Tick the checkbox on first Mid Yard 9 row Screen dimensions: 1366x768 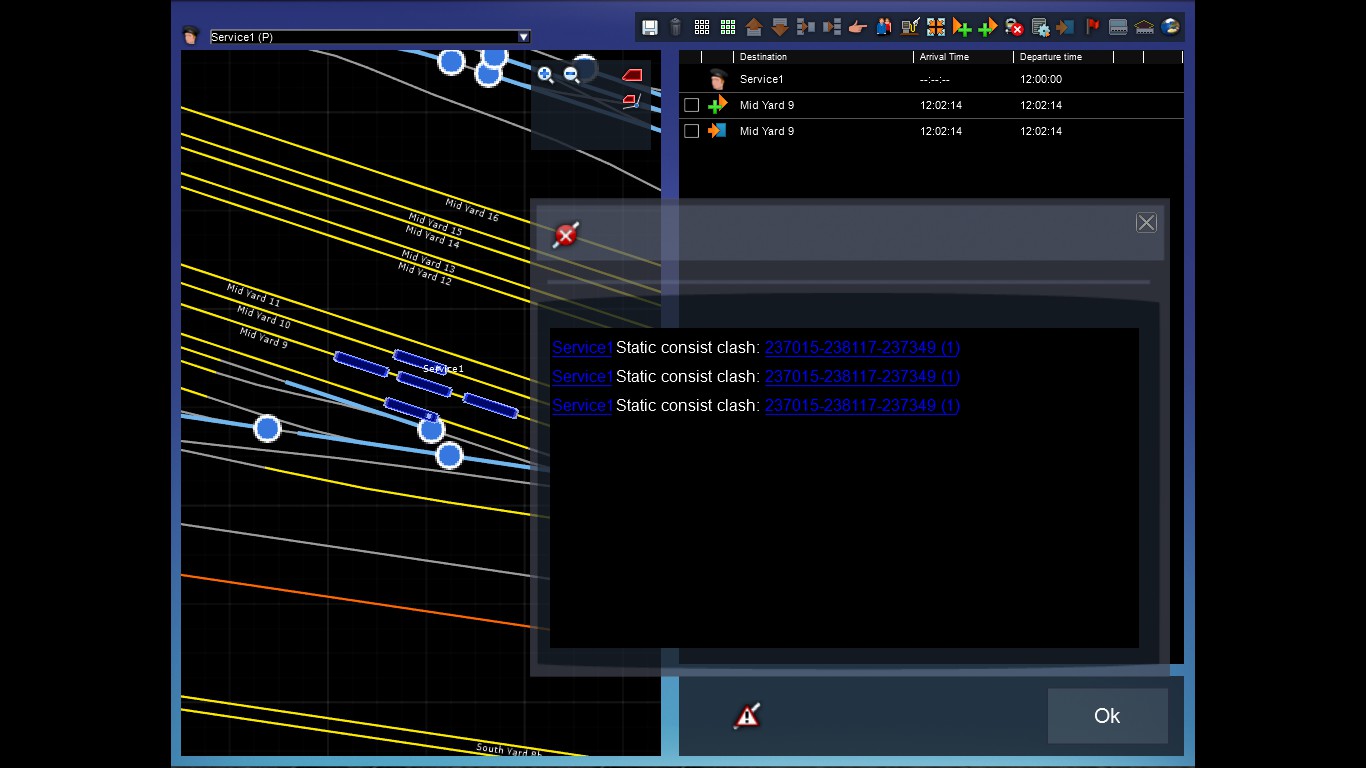(691, 105)
